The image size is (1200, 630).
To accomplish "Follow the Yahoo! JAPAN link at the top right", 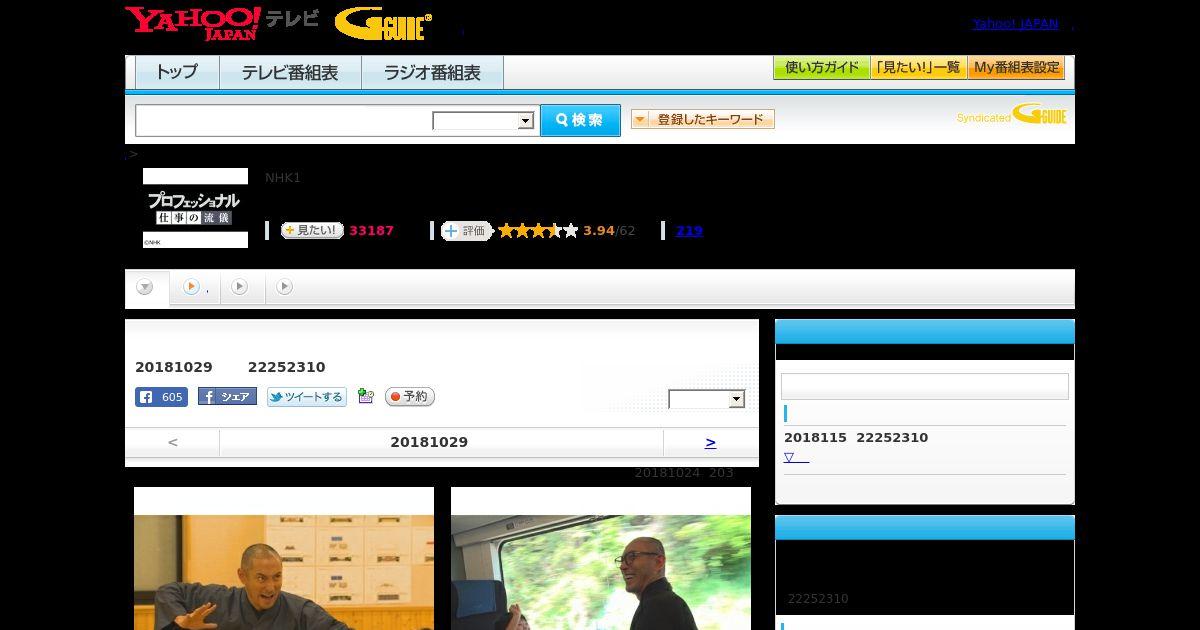I will click(1015, 24).
